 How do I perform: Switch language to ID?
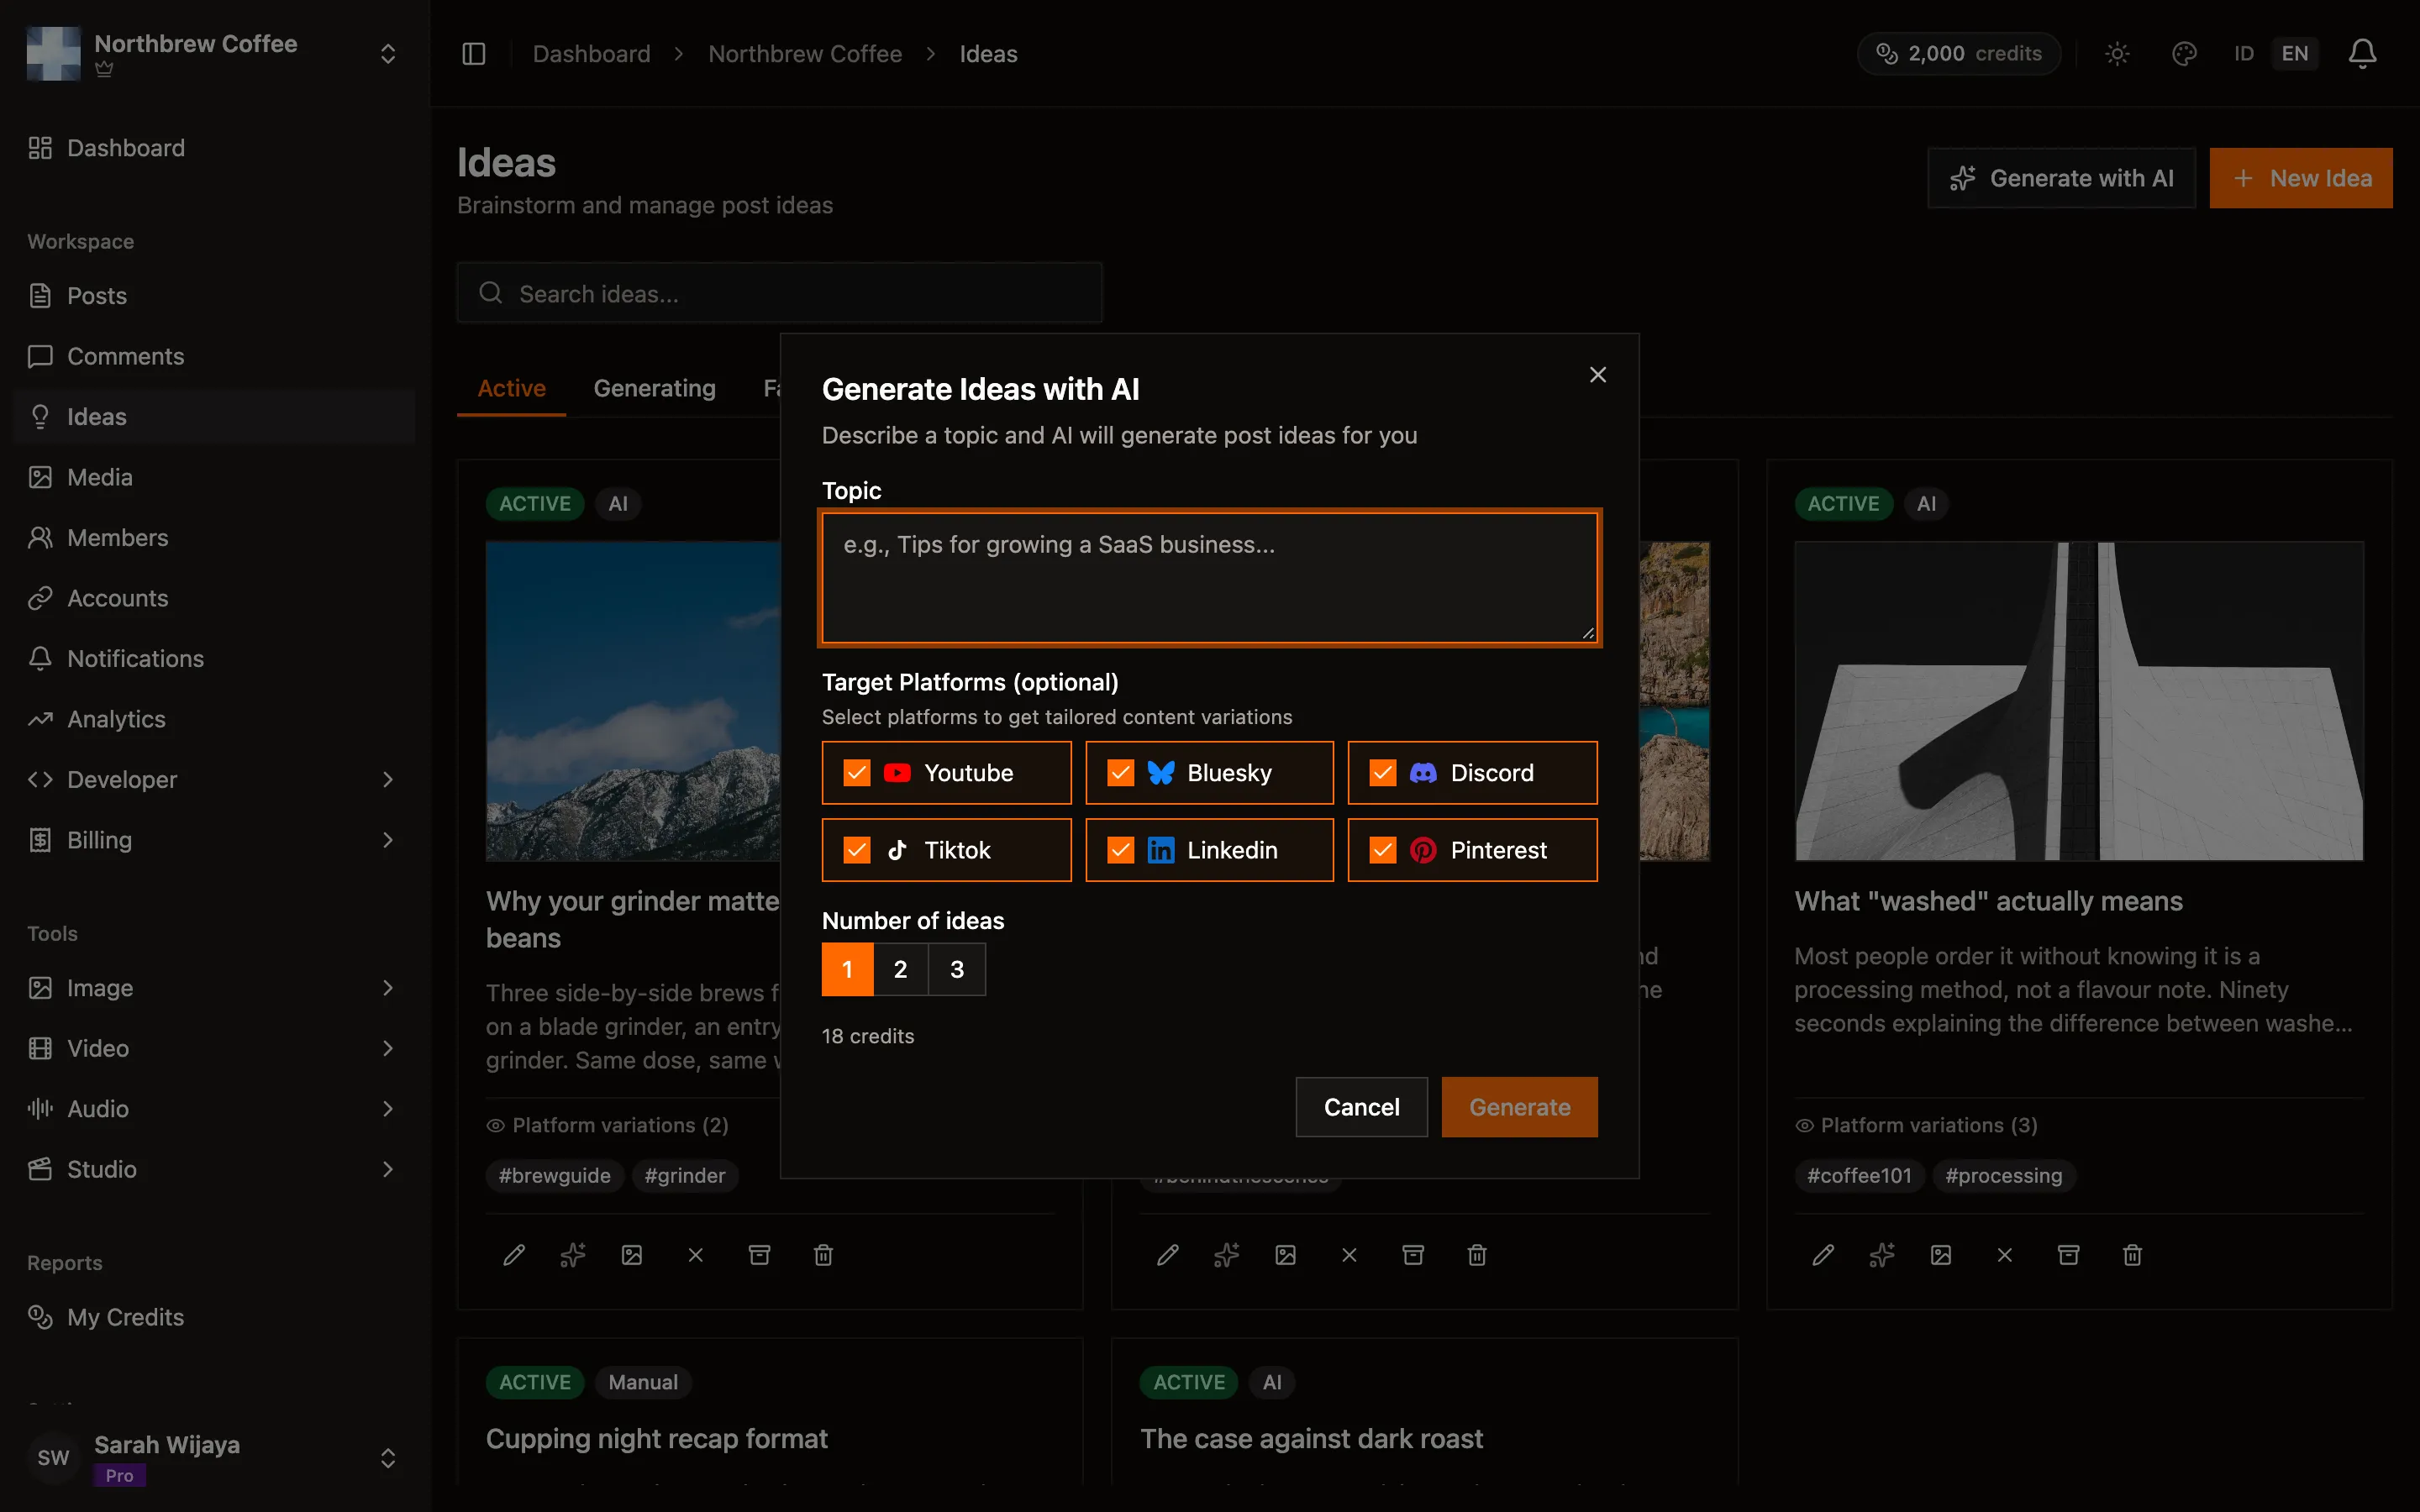[x=2244, y=54]
